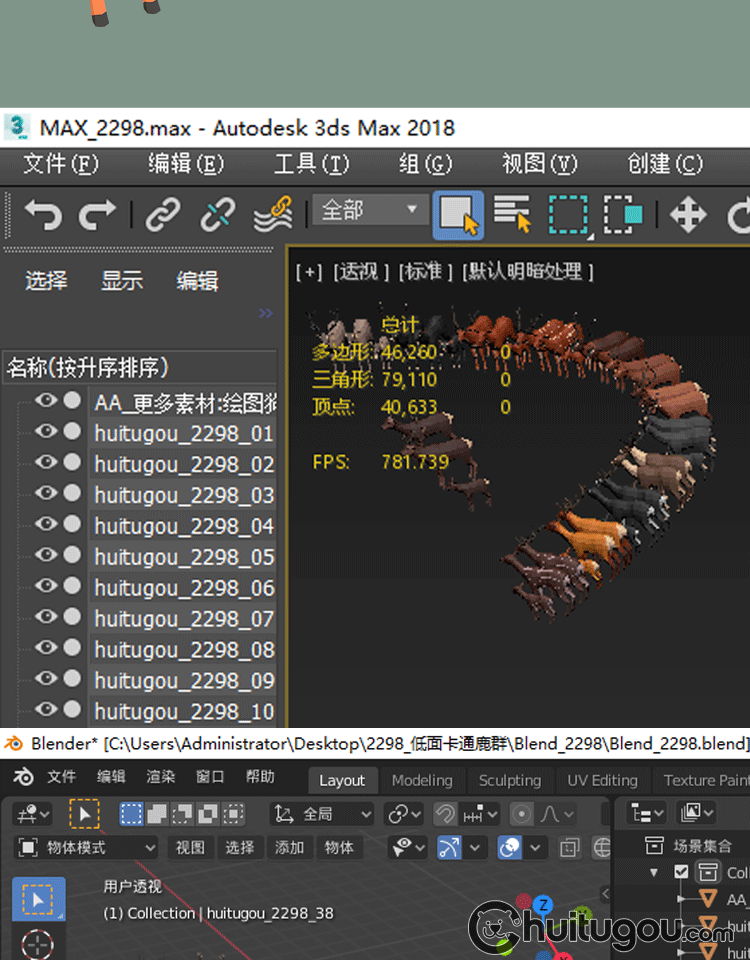The image size is (750, 960).
Task: Click the Rectangular Selection Region icon
Action: (x=568, y=215)
